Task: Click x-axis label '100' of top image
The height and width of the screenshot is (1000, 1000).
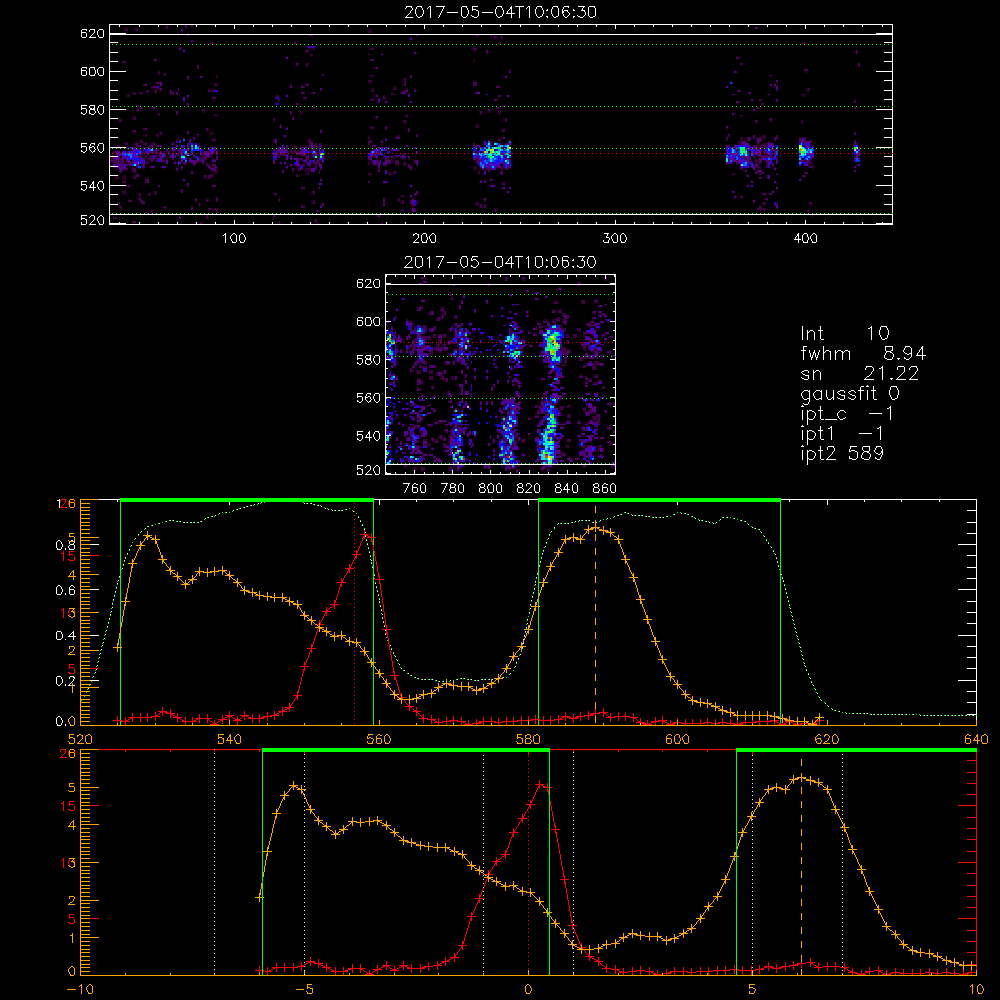Action: click(234, 239)
